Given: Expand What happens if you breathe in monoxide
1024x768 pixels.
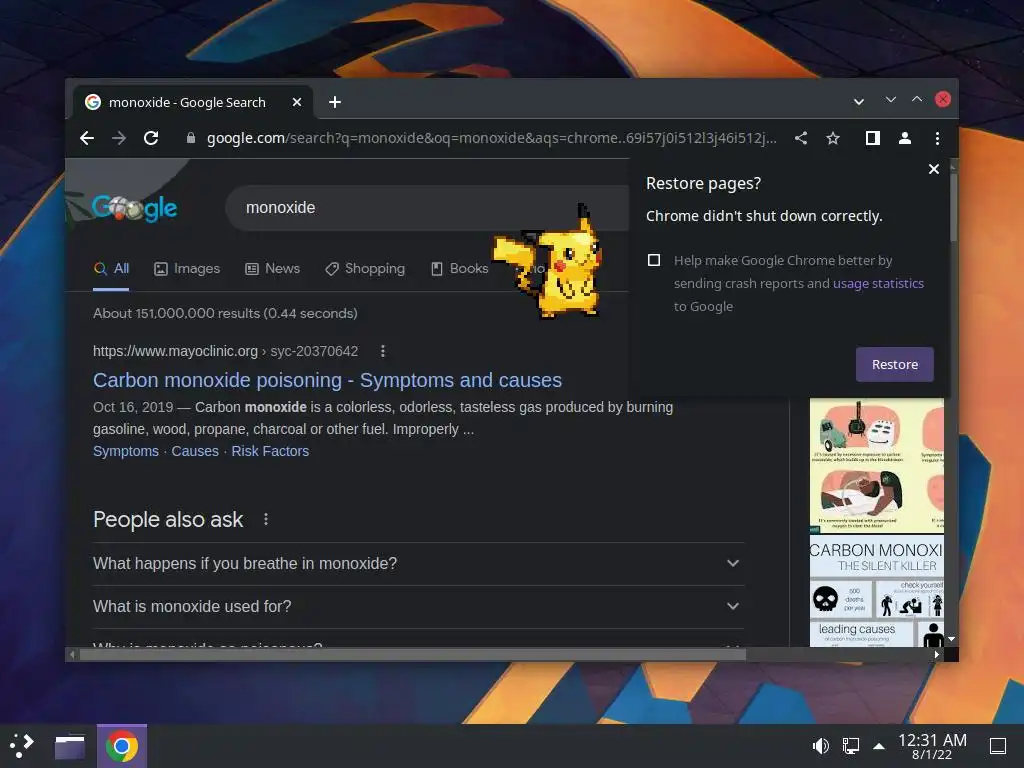Looking at the screenshot, I should [418, 564].
